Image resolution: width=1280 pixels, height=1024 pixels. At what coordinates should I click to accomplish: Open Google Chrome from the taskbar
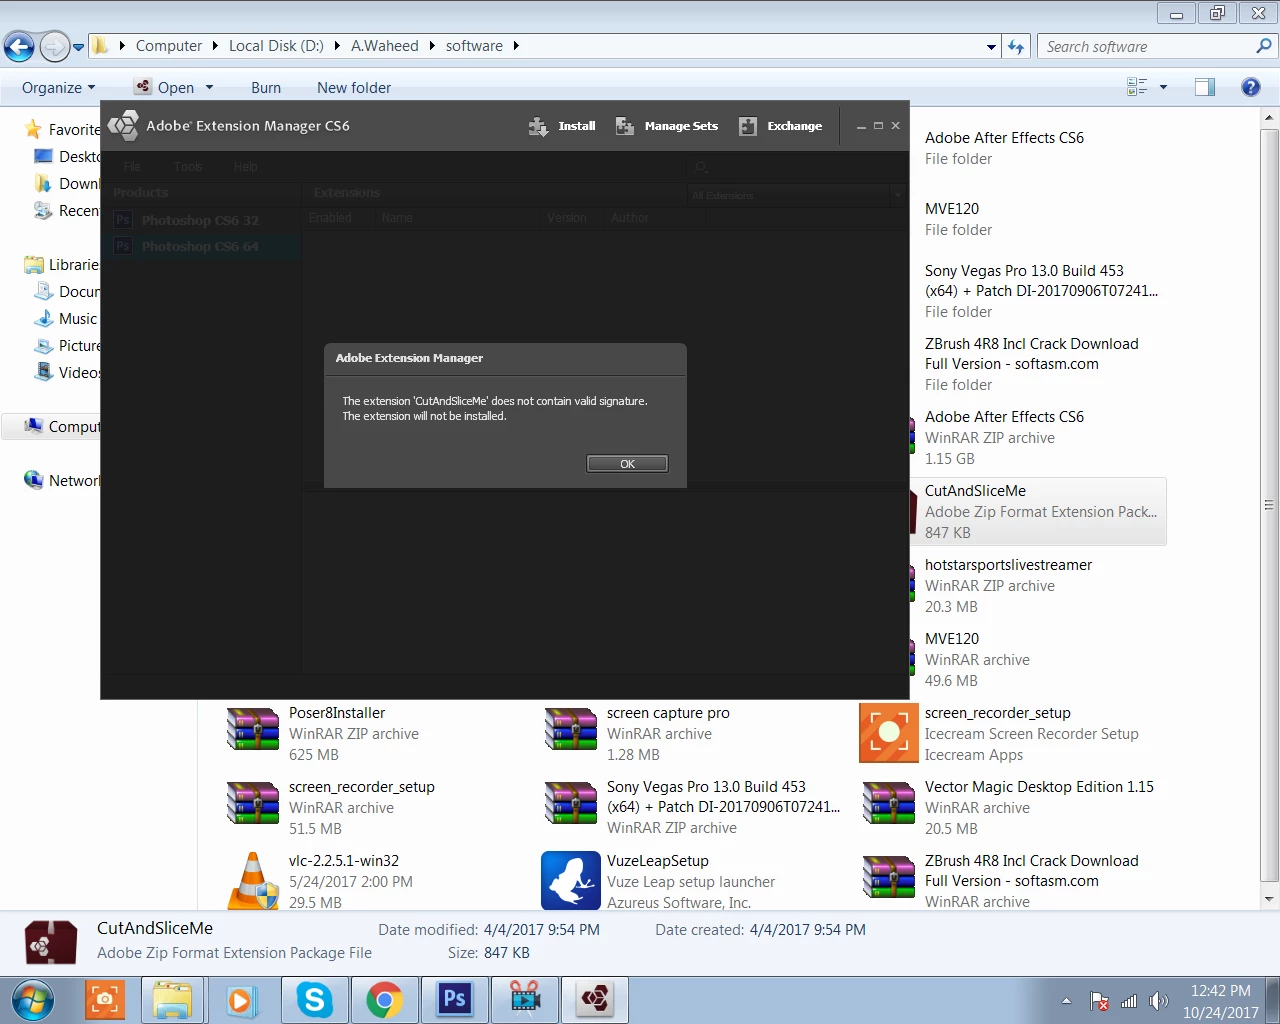point(384,1000)
